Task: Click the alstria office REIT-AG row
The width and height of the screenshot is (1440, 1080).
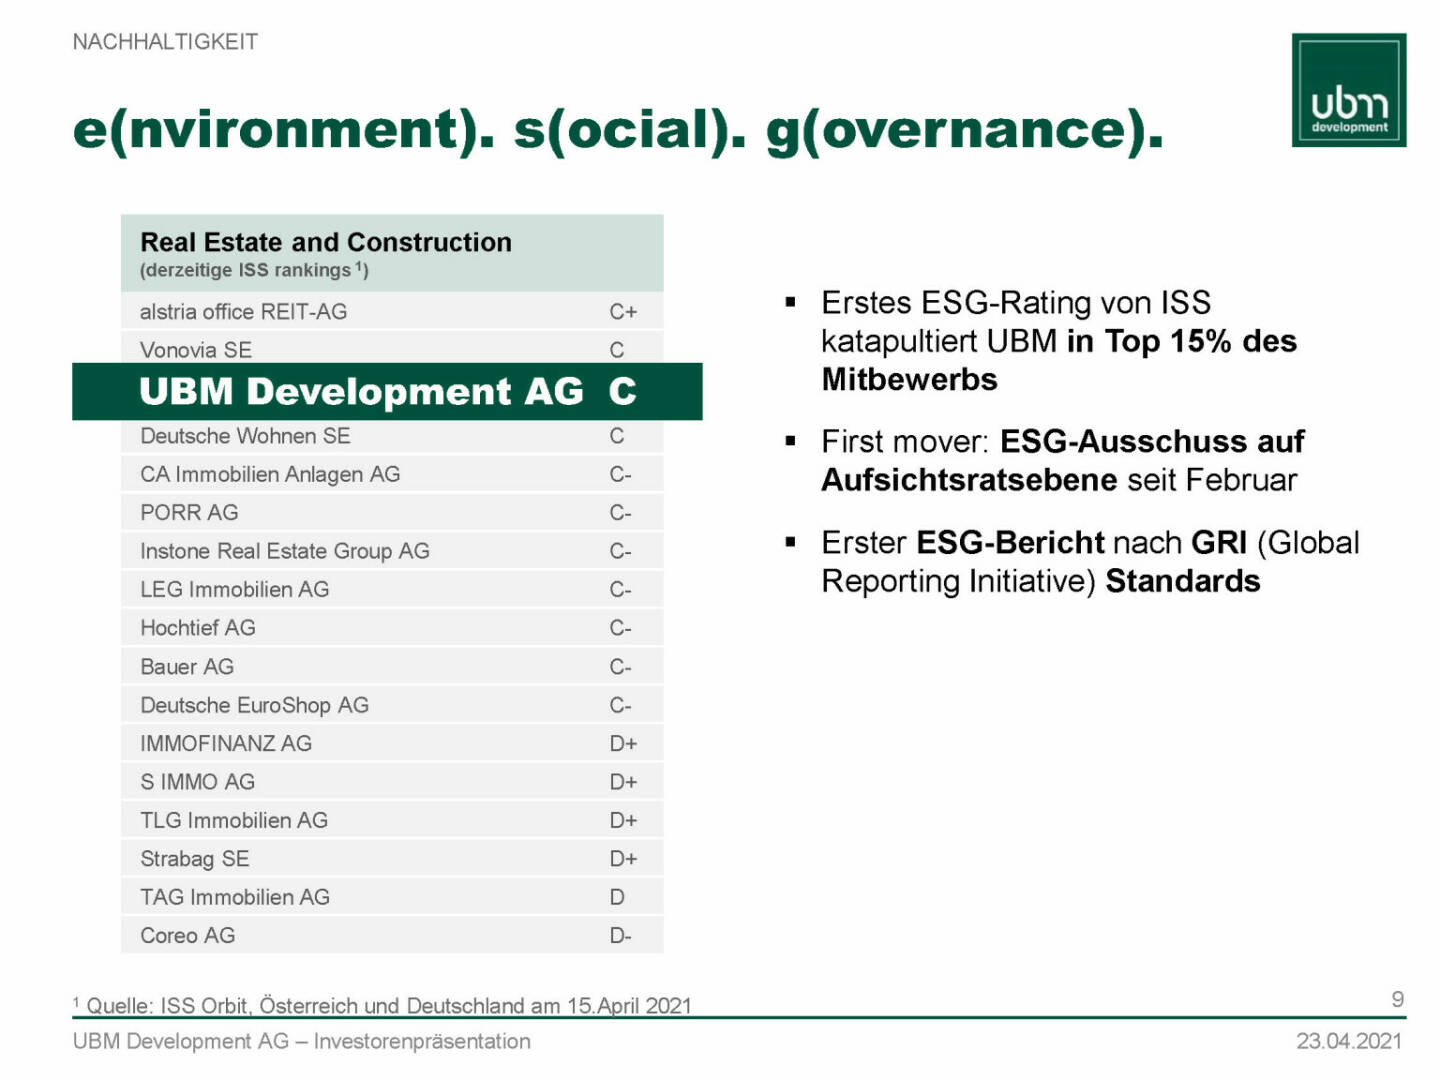Action: (x=391, y=312)
